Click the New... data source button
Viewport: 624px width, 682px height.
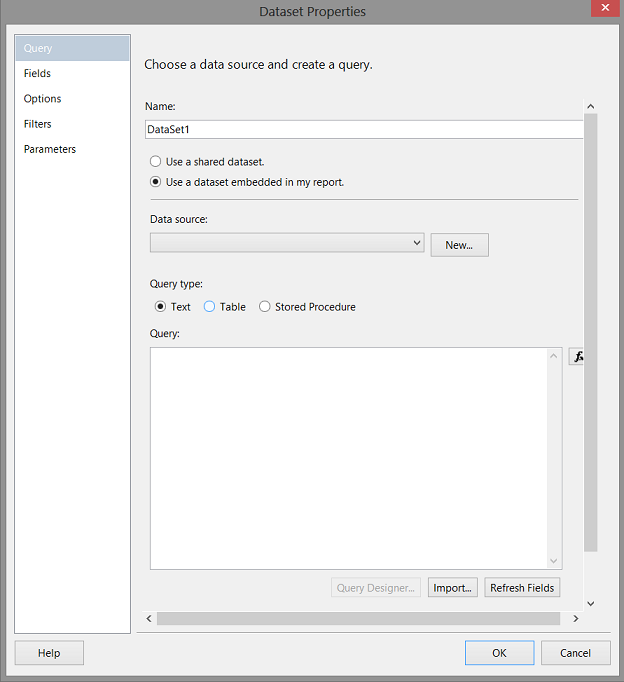pos(459,245)
